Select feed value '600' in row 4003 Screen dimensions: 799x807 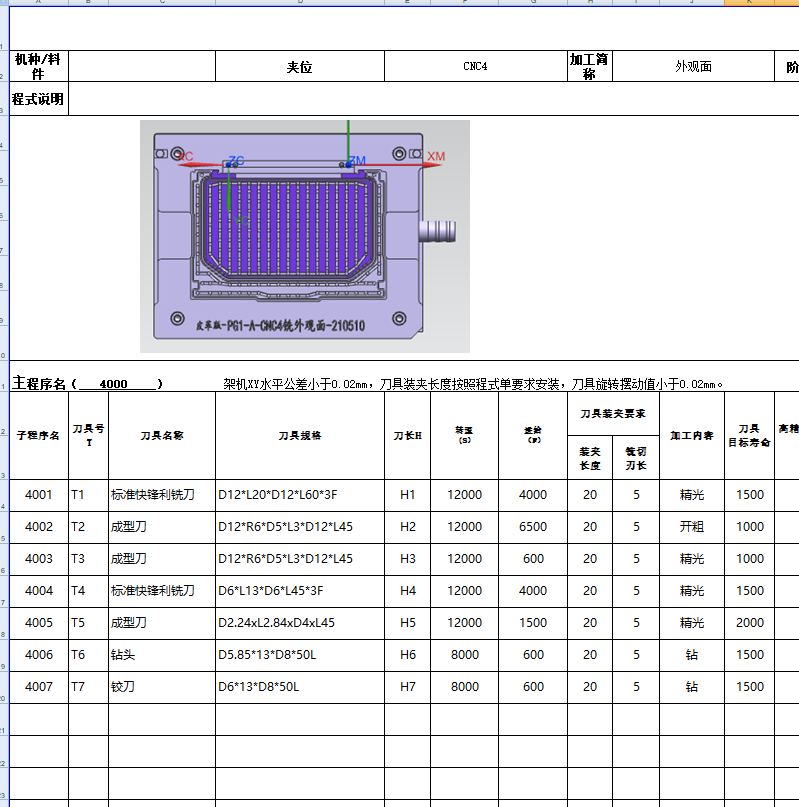click(x=533, y=559)
